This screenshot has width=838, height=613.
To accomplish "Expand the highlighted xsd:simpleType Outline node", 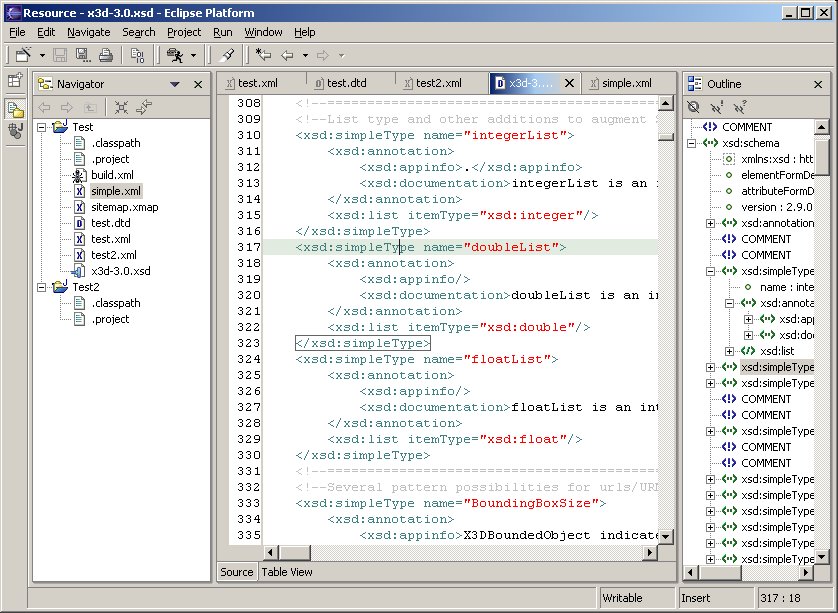I will coord(710,367).
